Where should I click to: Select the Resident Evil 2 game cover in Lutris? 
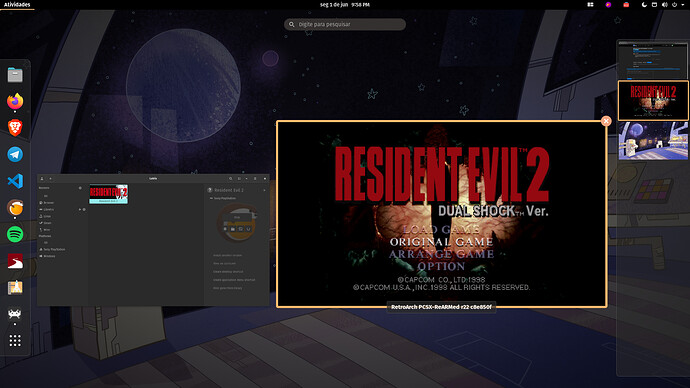109,194
